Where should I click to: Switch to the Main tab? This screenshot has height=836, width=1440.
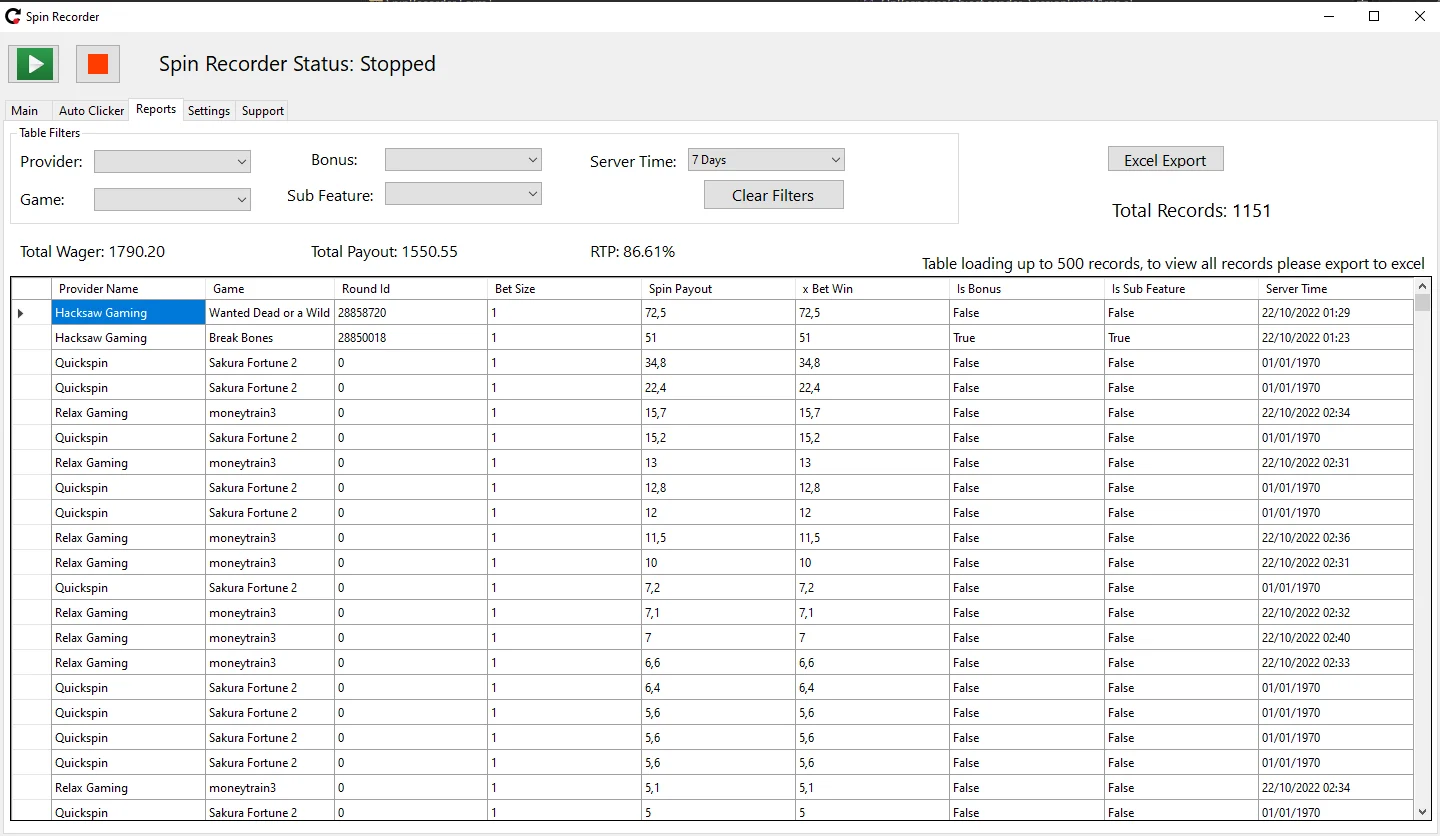[25, 111]
